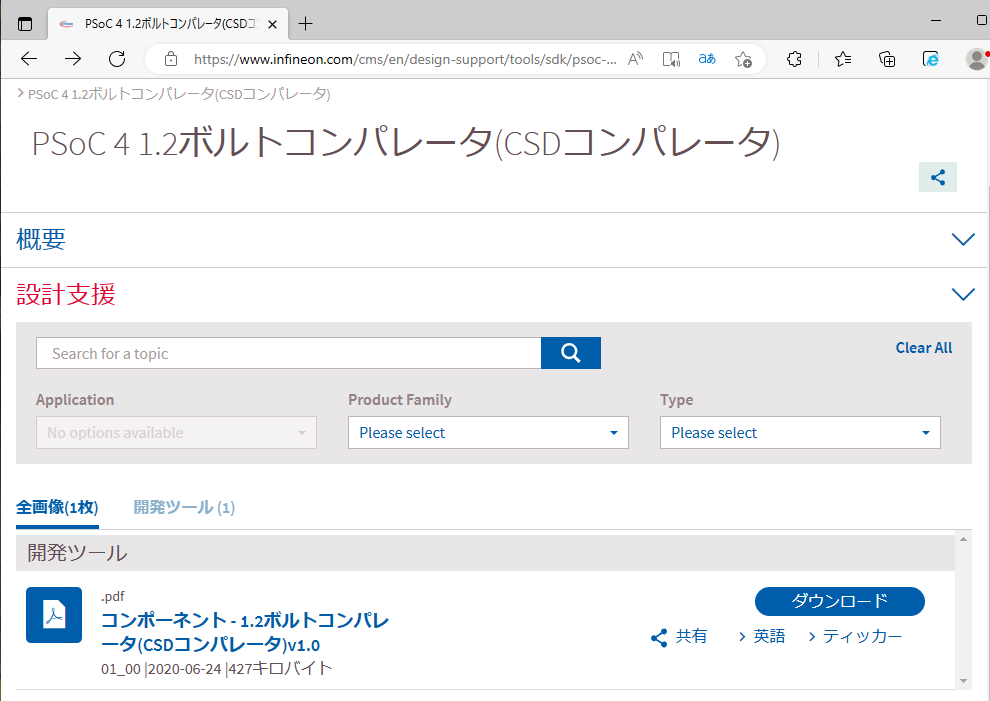
Task: Click the 概要 section heading
Action: pos(41,239)
